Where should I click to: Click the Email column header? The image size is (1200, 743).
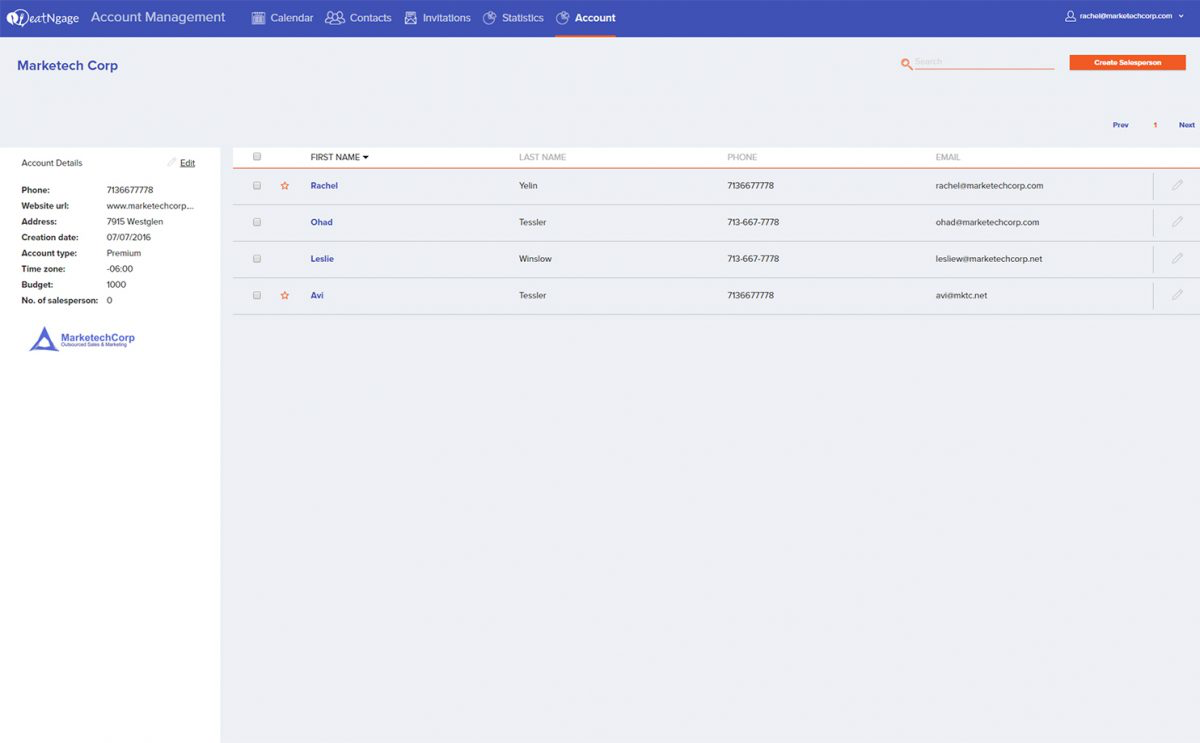948,157
